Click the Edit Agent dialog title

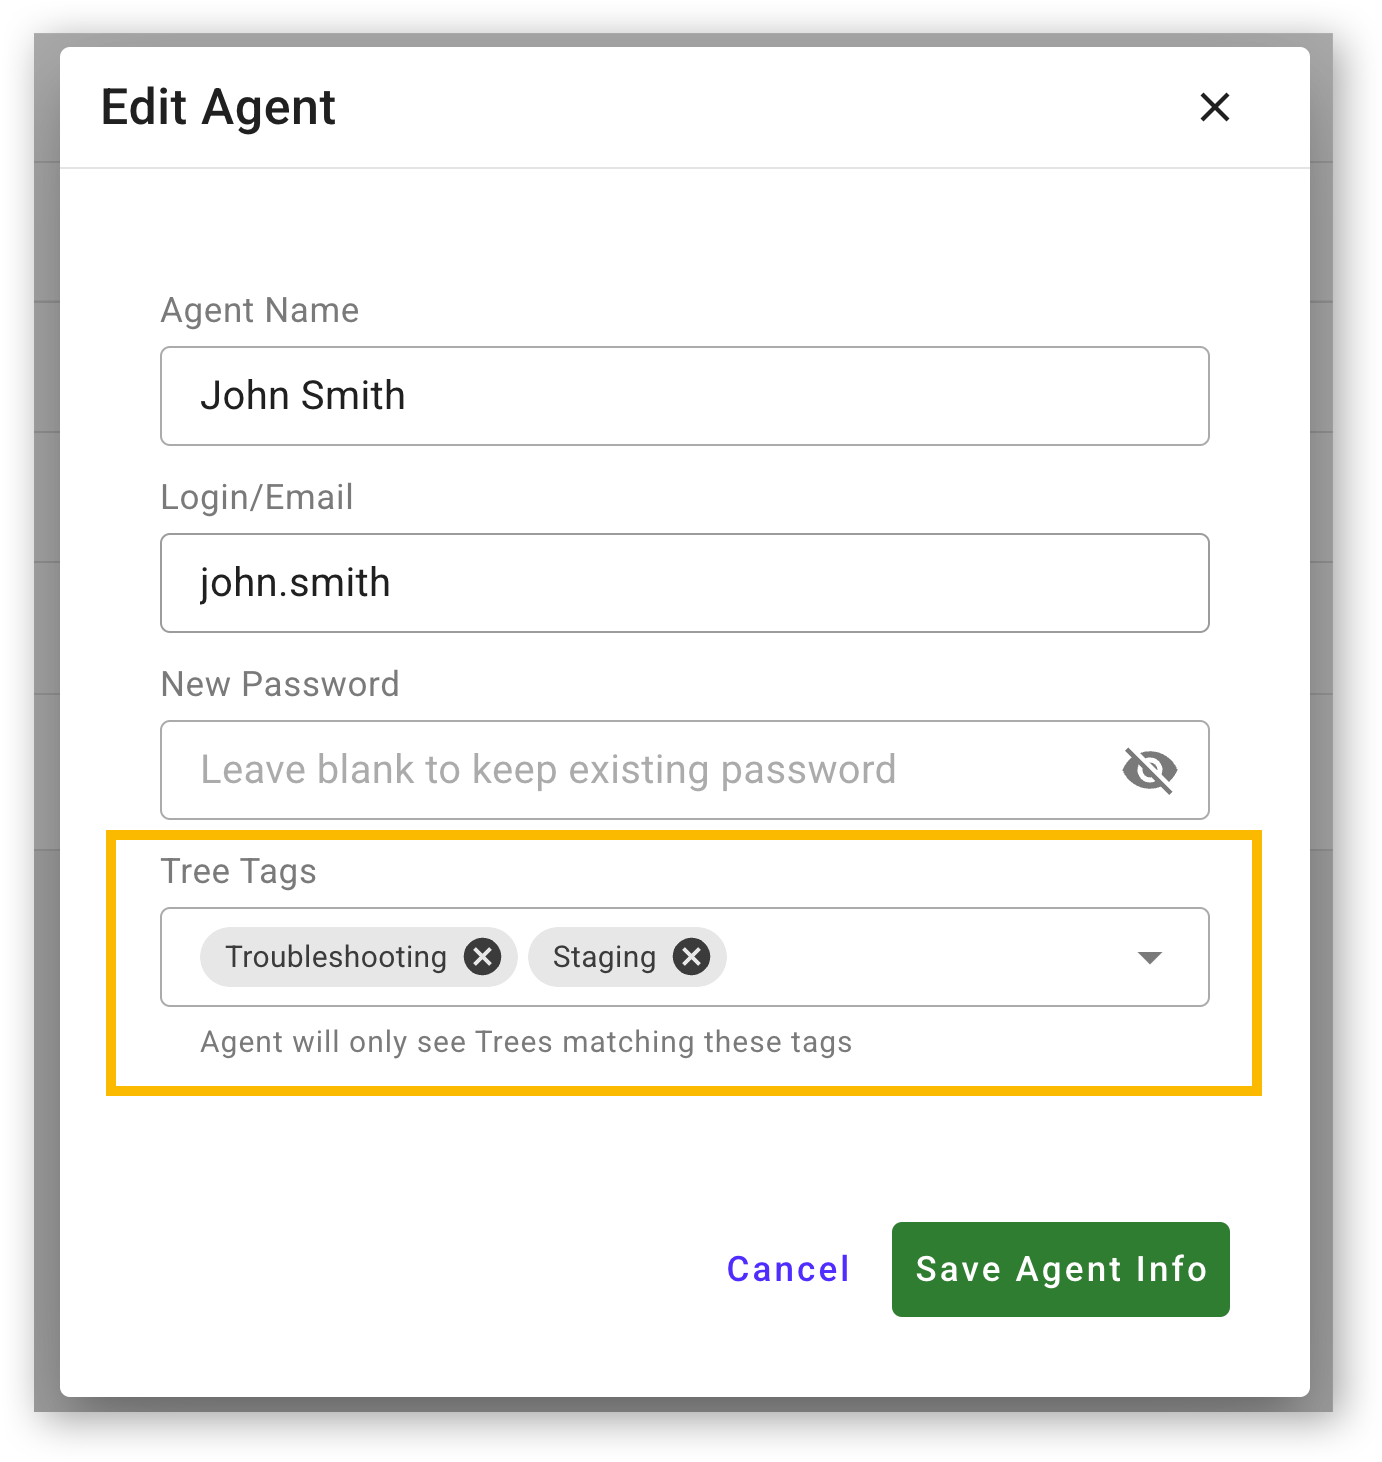tap(218, 107)
